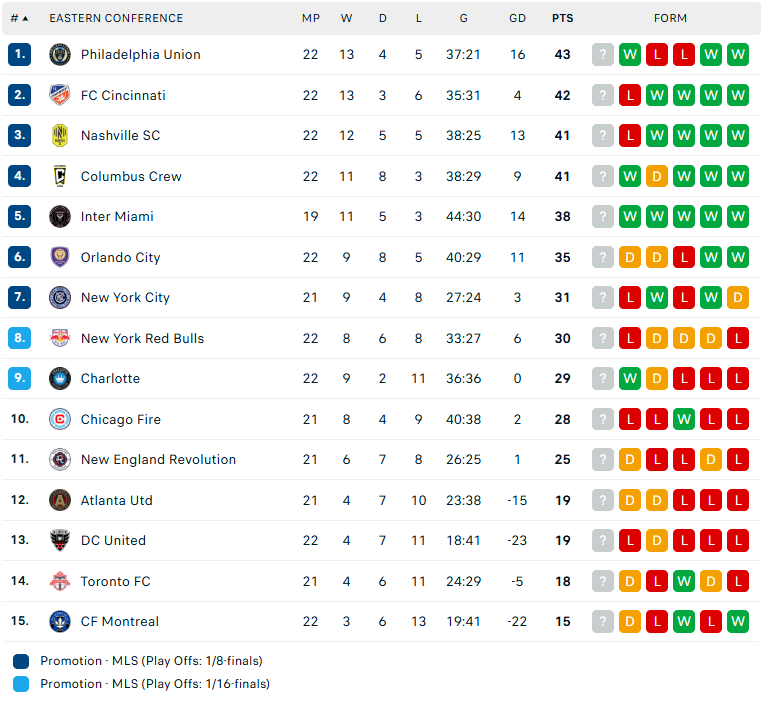Click Philadelphia Union's upcoming match question-mark badge
The height and width of the screenshot is (705, 773).
tap(602, 54)
